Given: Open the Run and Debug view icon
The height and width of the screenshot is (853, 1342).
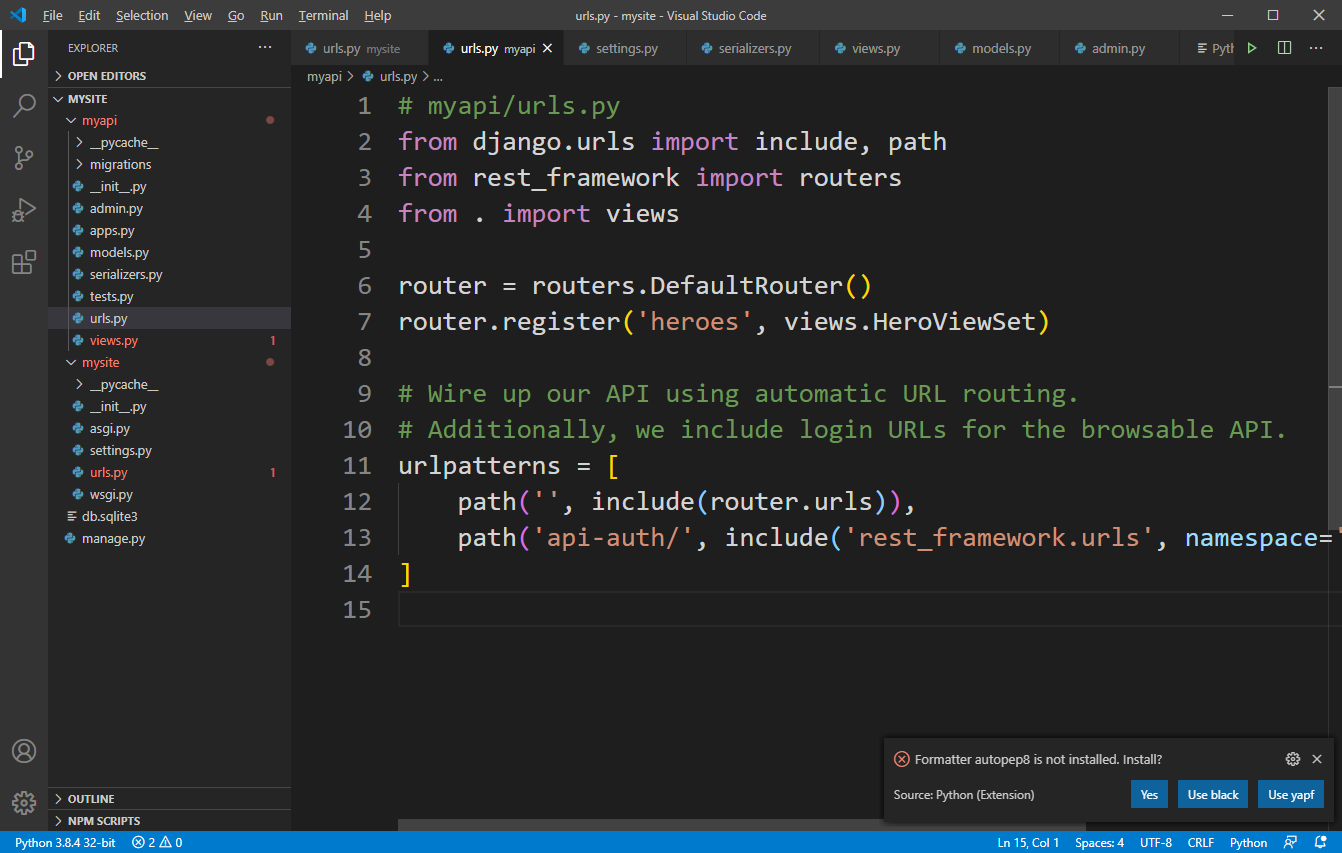Looking at the screenshot, I should 24,210.
